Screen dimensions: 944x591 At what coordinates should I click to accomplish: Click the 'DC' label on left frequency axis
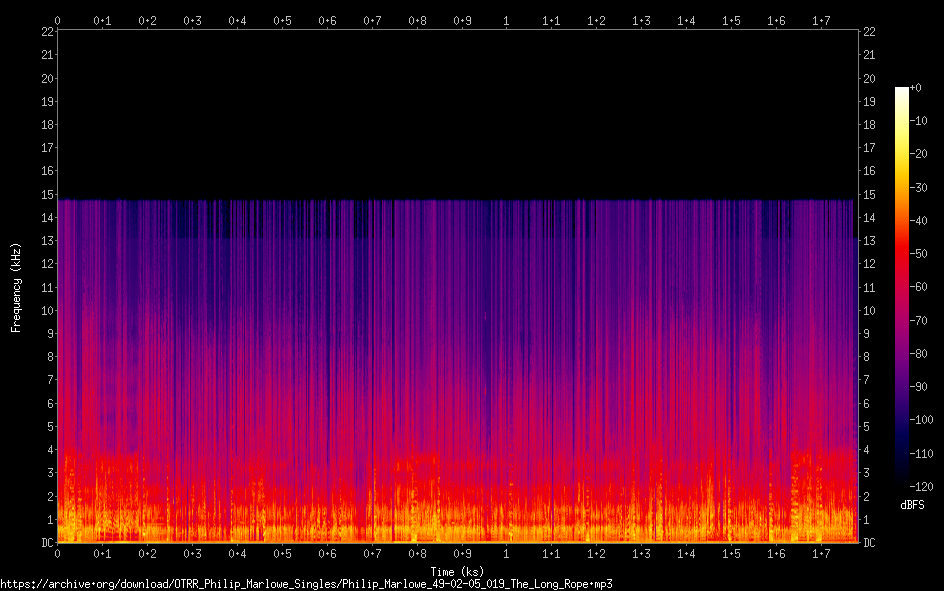coord(46,543)
